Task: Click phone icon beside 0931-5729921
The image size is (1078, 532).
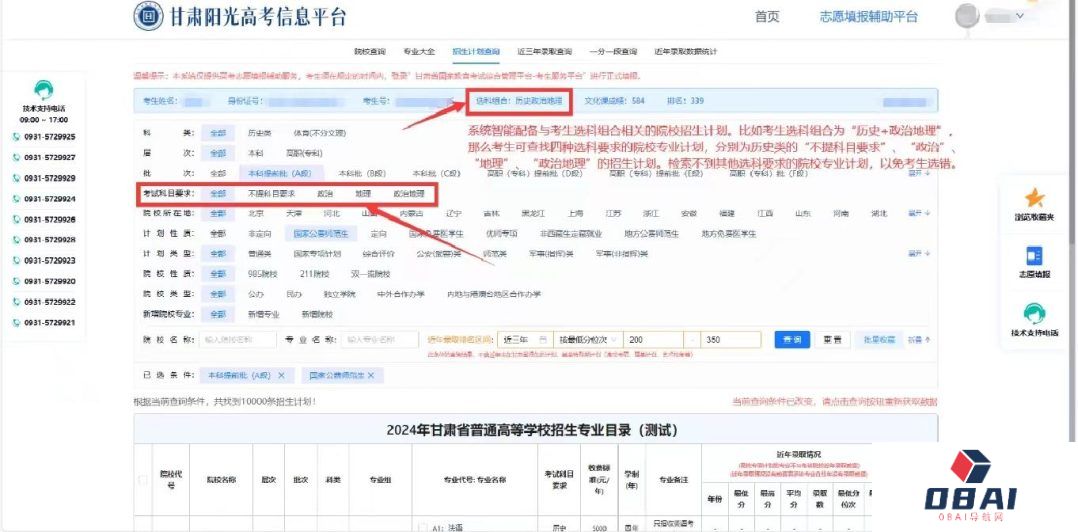Action: [16, 322]
